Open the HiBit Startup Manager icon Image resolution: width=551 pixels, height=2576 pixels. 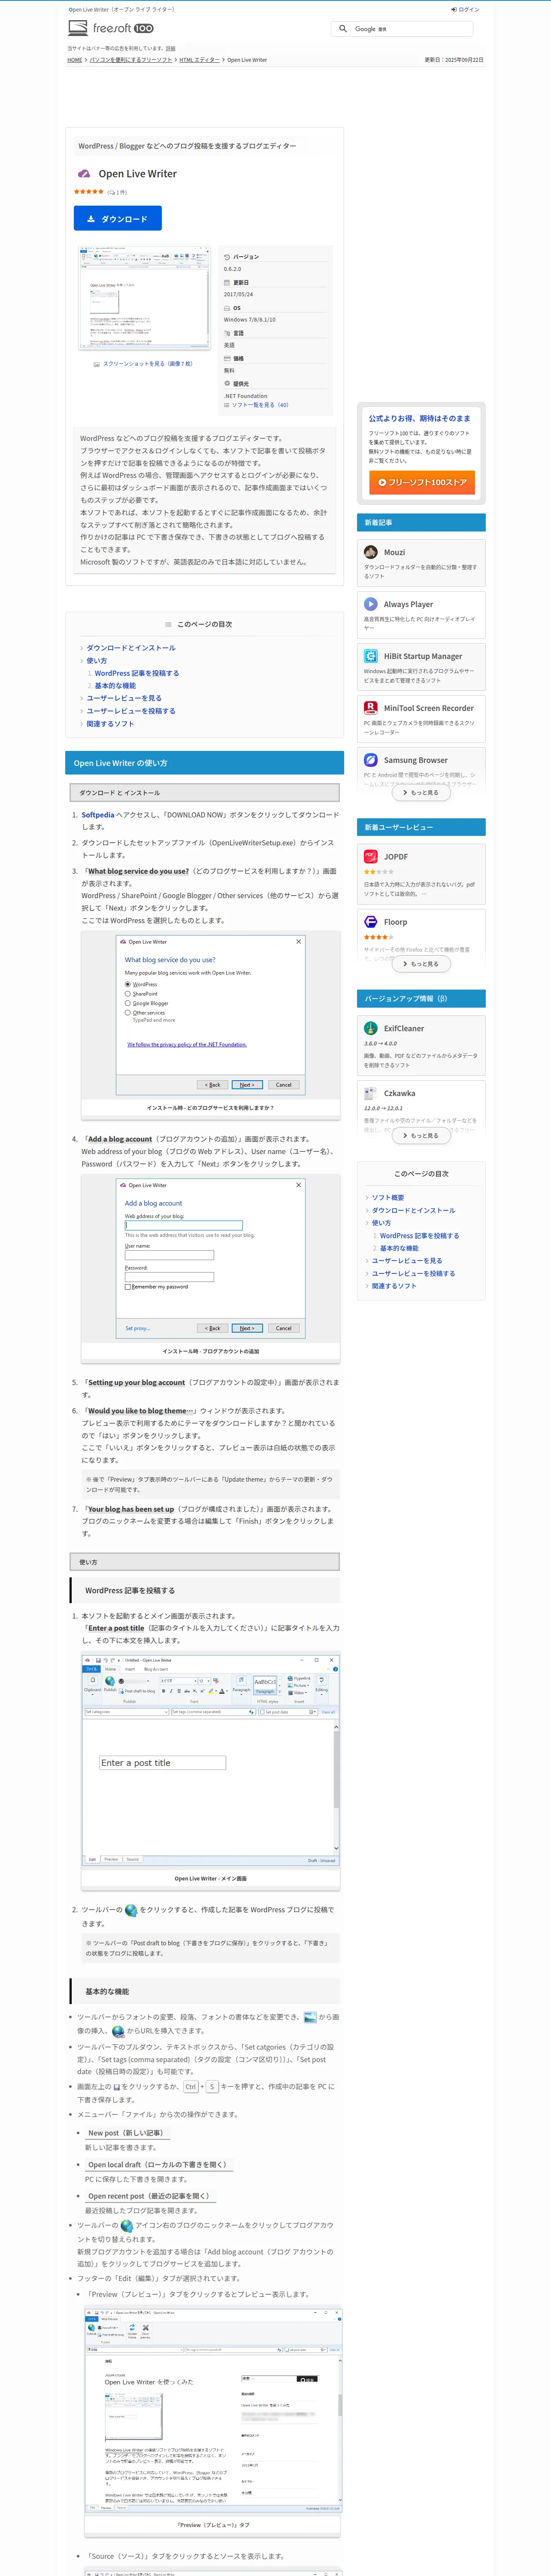371,656
